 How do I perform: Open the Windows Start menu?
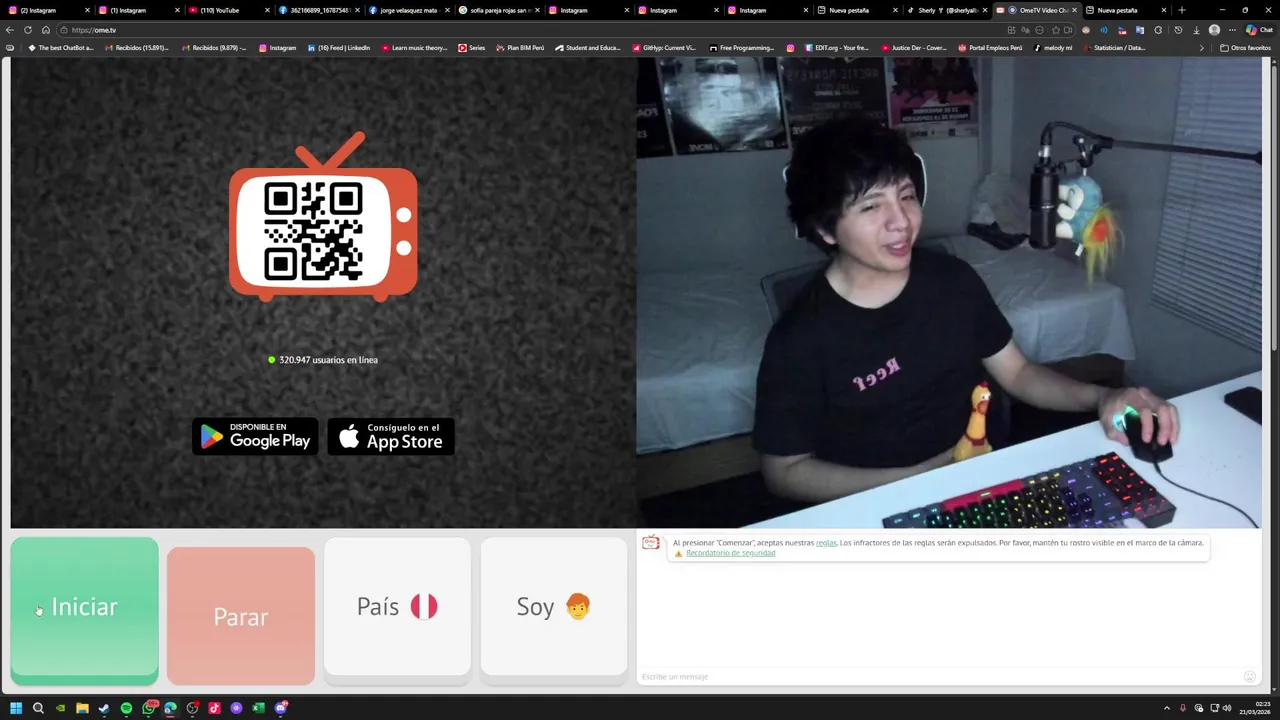16,708
